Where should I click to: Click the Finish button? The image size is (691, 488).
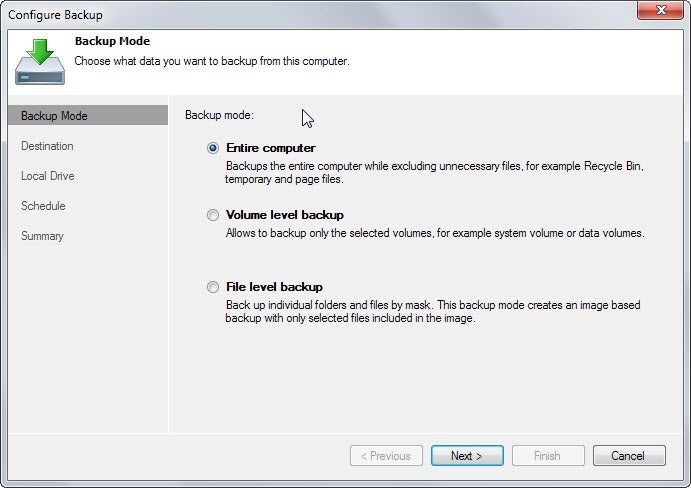tap(547, 456)
